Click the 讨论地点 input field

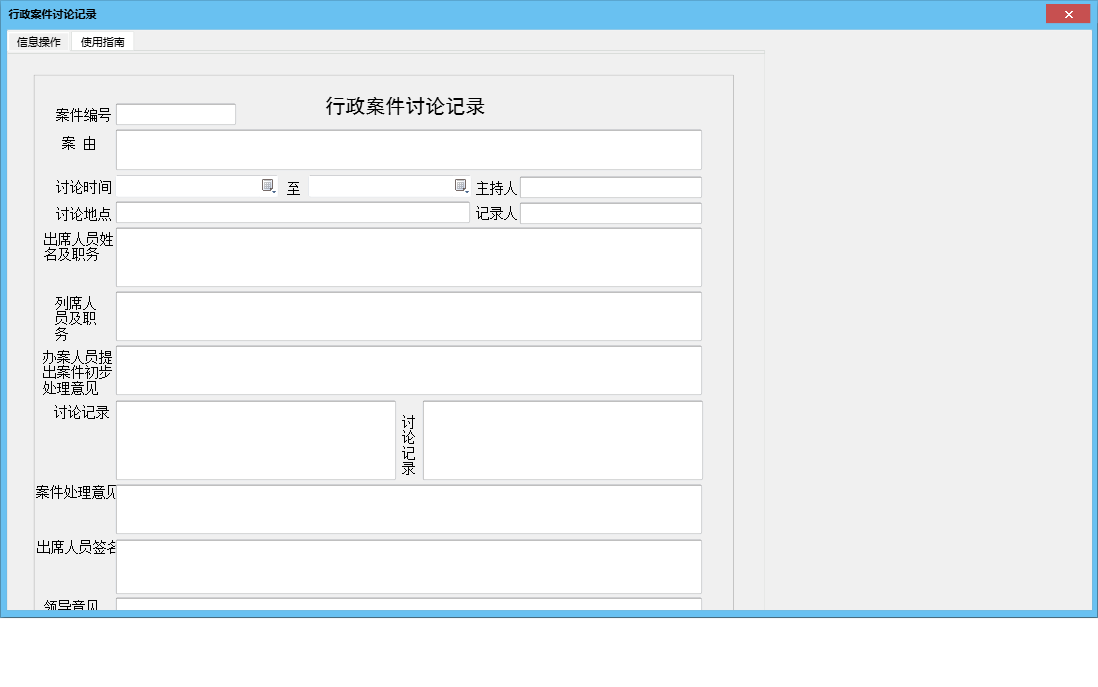pyautogui.click(x=293, y=213)
